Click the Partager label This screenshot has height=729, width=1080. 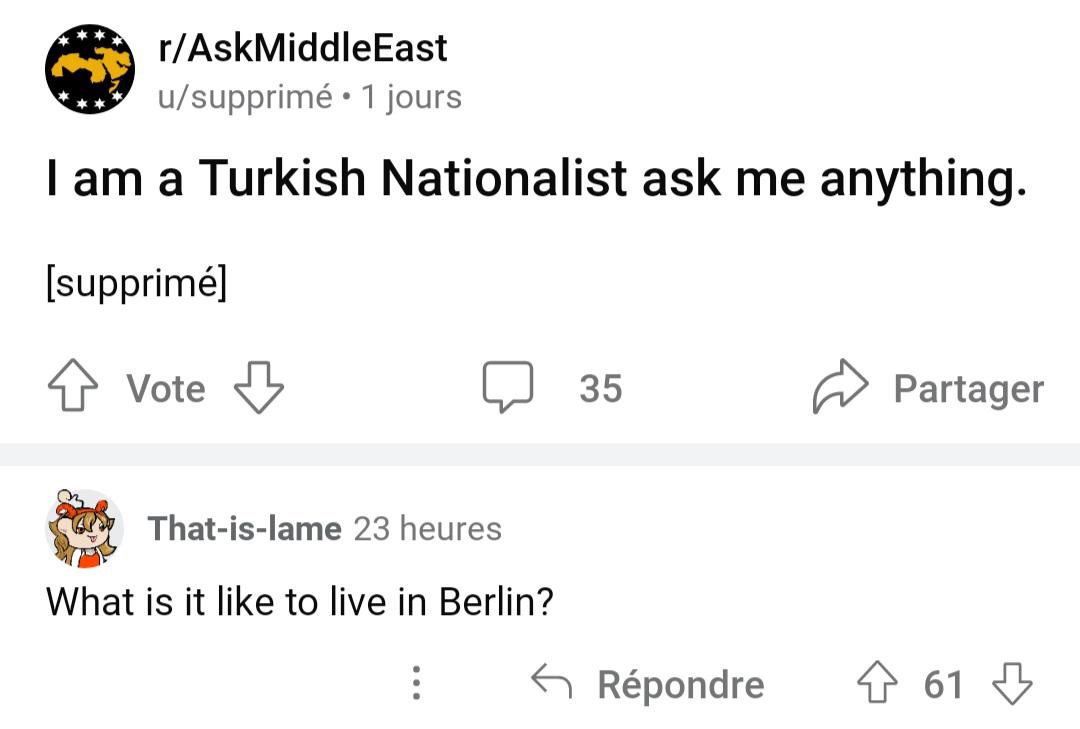click(x=968, y=388)
